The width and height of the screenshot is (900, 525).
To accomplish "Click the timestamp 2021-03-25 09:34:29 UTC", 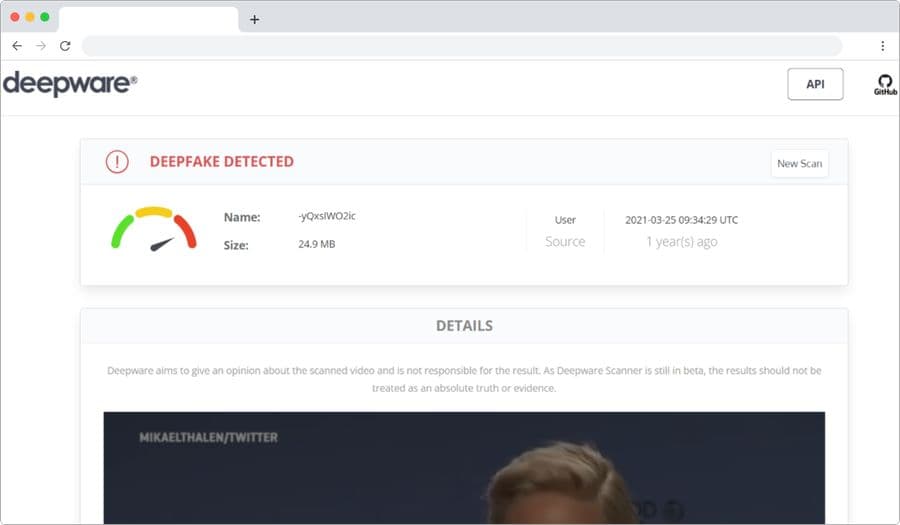I will [x=681, y=220].
